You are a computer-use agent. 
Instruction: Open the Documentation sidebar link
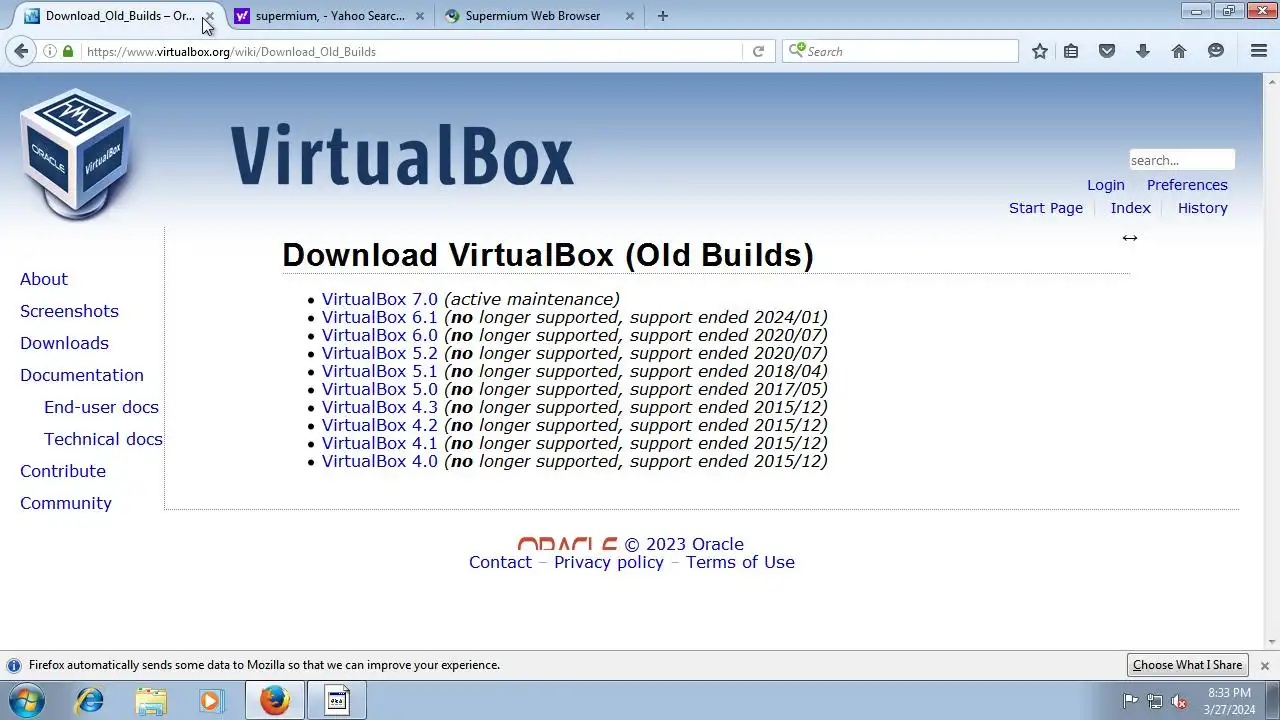click(82, 375)
